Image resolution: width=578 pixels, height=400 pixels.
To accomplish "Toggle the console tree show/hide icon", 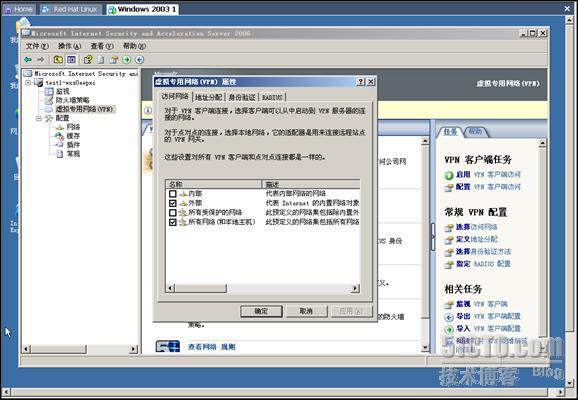I will tap(72, 59).
